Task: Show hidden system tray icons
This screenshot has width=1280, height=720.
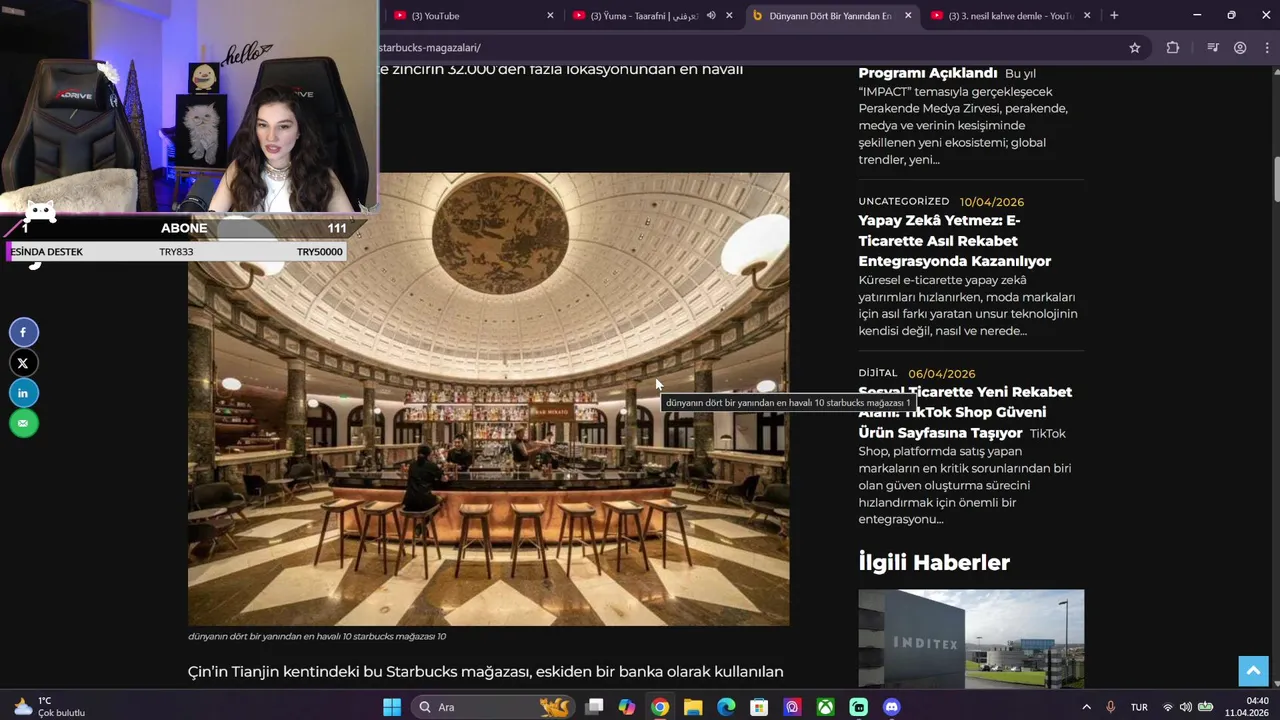Action: pyautogui.click(x=1087, y=707)
